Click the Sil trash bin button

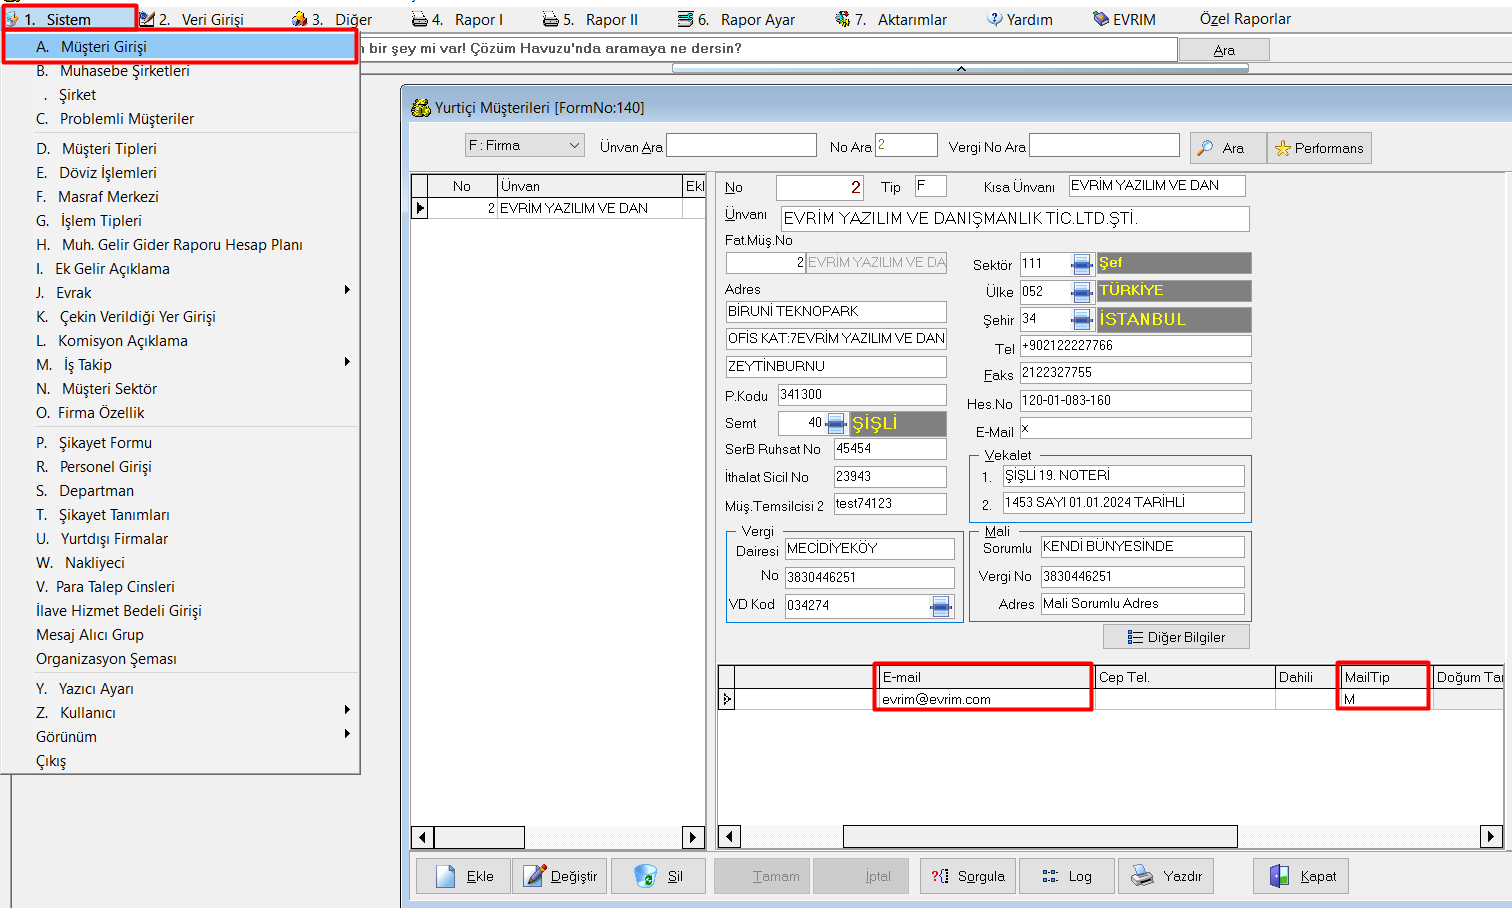(659, 876)
